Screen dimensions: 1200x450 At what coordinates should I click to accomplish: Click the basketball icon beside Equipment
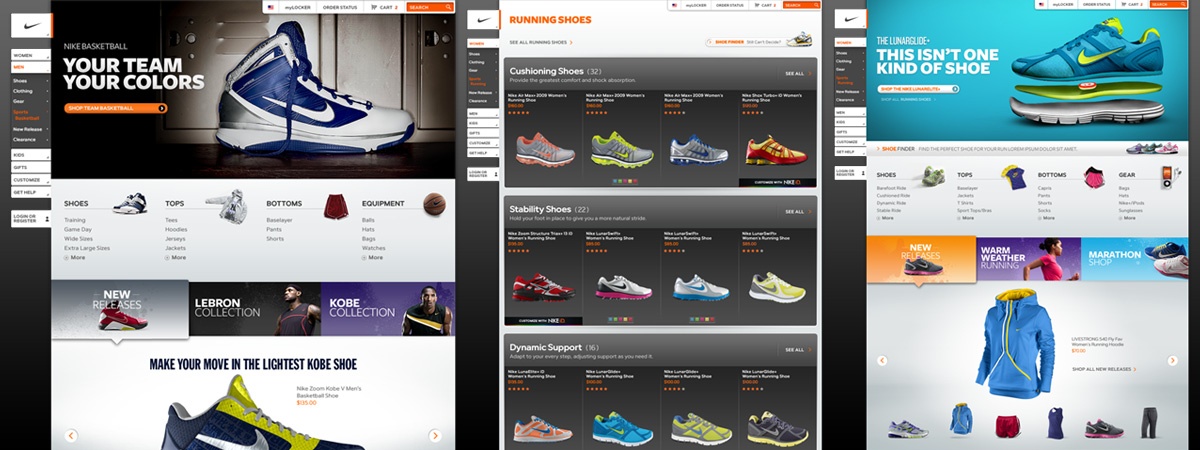pos(433,204)
